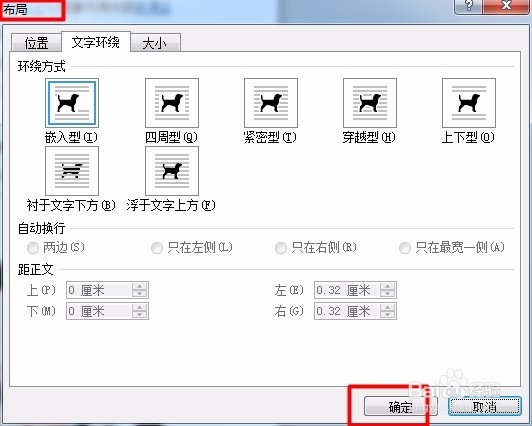532x426 pixels.
Task: Decrease the 下 distance with down arrow
Action: tap(139, 315)
